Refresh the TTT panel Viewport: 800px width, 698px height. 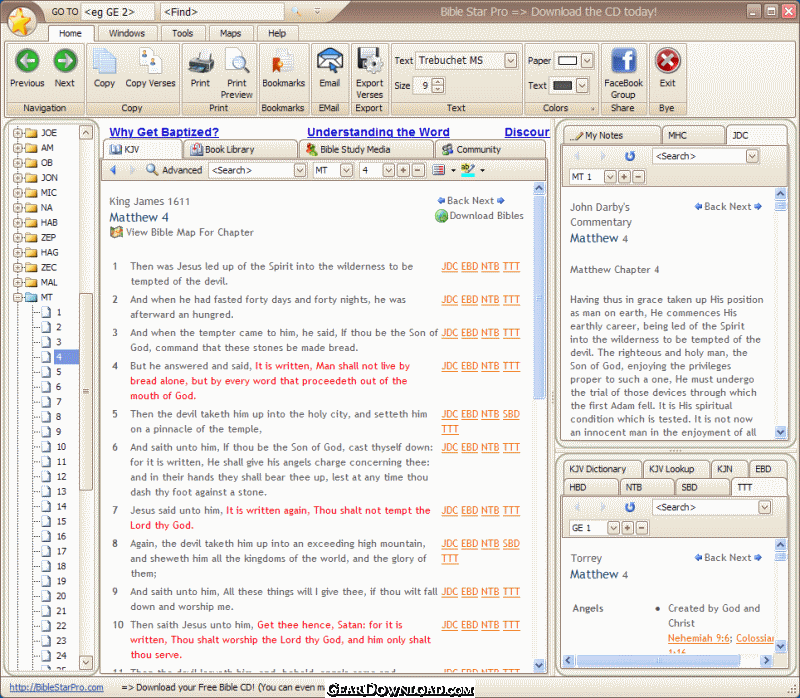click(630, 507)
